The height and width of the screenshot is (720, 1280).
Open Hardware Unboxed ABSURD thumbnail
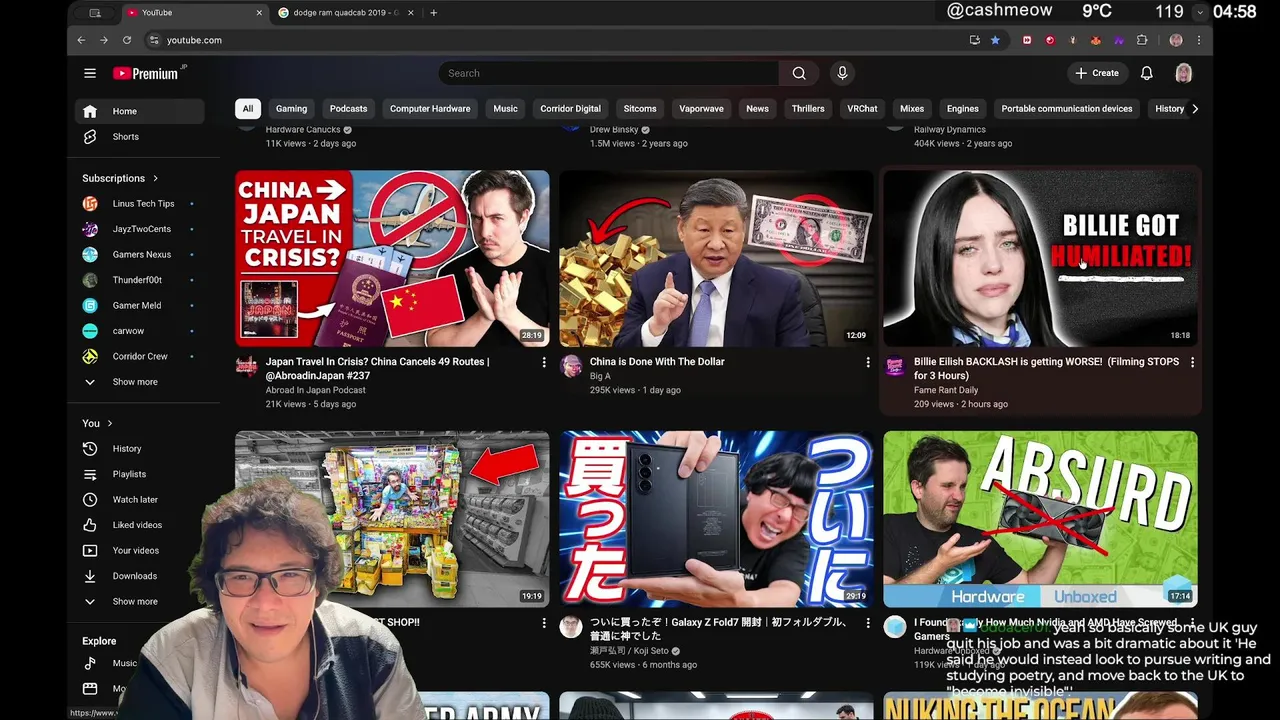[1040, 519]
